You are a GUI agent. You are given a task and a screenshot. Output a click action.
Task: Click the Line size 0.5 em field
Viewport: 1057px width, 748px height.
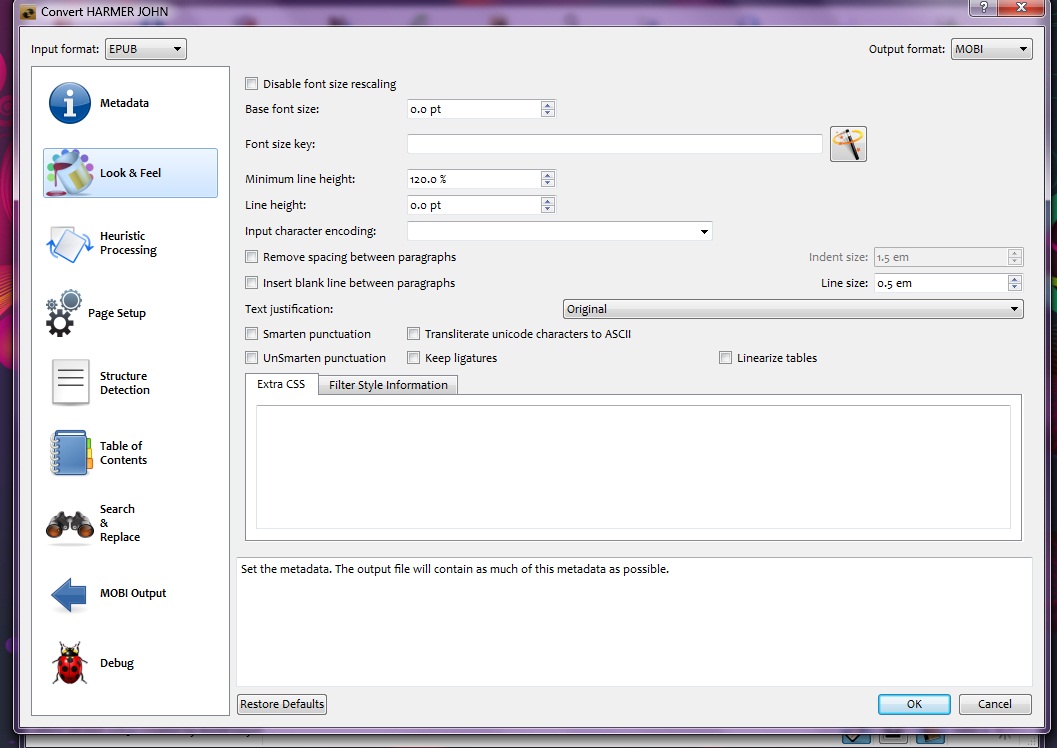(x=941, y=283)
